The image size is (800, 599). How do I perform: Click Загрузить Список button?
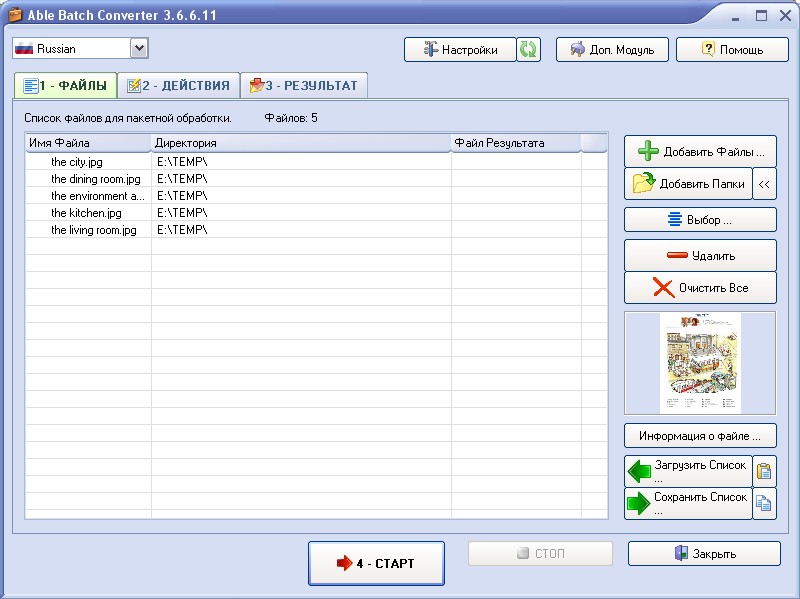pos(688,471)
